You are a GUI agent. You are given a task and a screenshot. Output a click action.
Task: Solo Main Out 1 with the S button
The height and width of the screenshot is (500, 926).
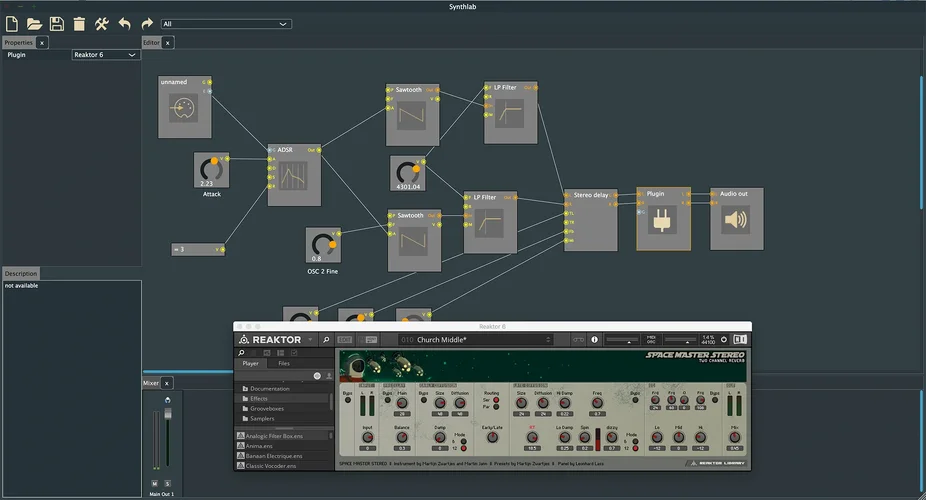coord(167,483)
